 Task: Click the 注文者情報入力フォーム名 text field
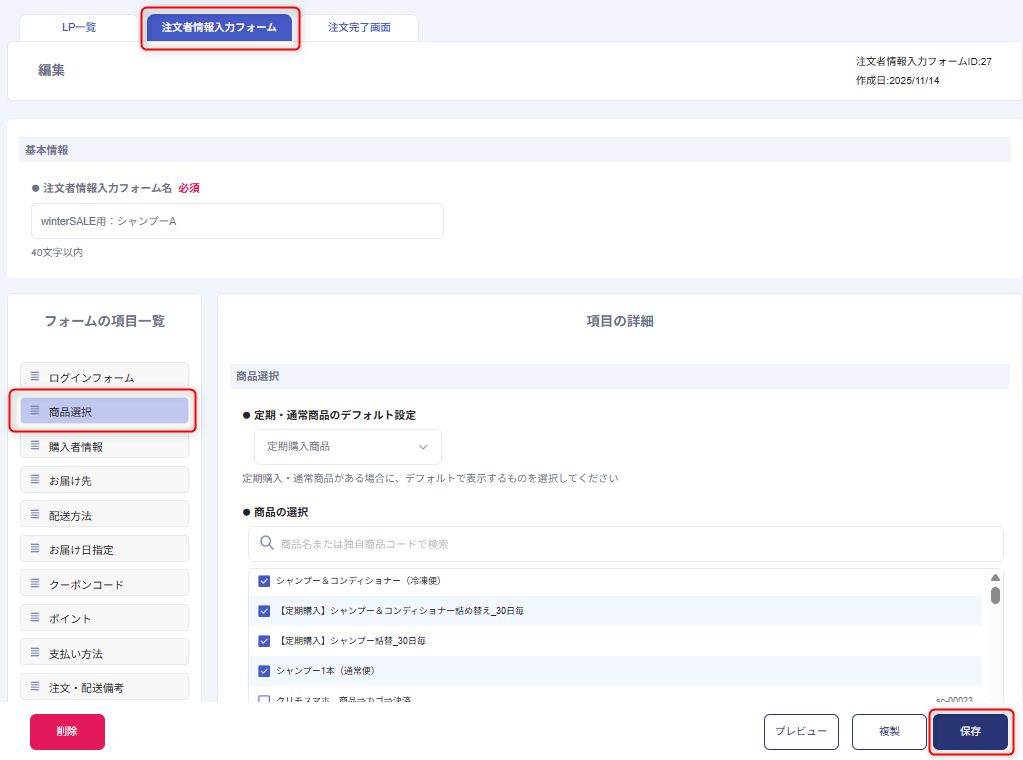point(237,221)
